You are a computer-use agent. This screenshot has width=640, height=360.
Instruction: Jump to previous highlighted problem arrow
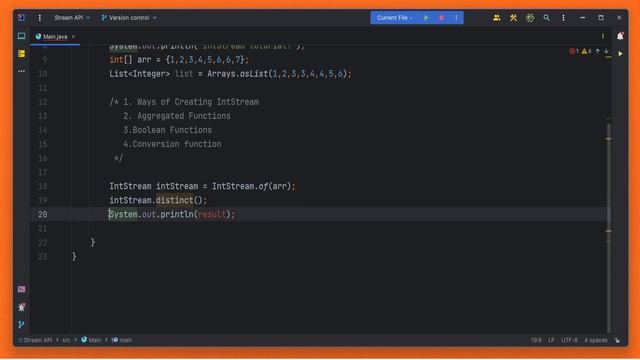pyautogui.click(x=598, y=51)
